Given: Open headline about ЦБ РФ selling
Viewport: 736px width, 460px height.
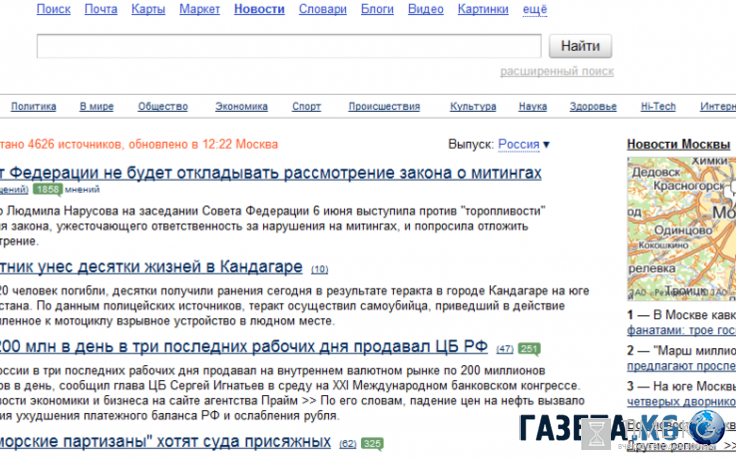Looking at the screenshot, I should 244,346.
